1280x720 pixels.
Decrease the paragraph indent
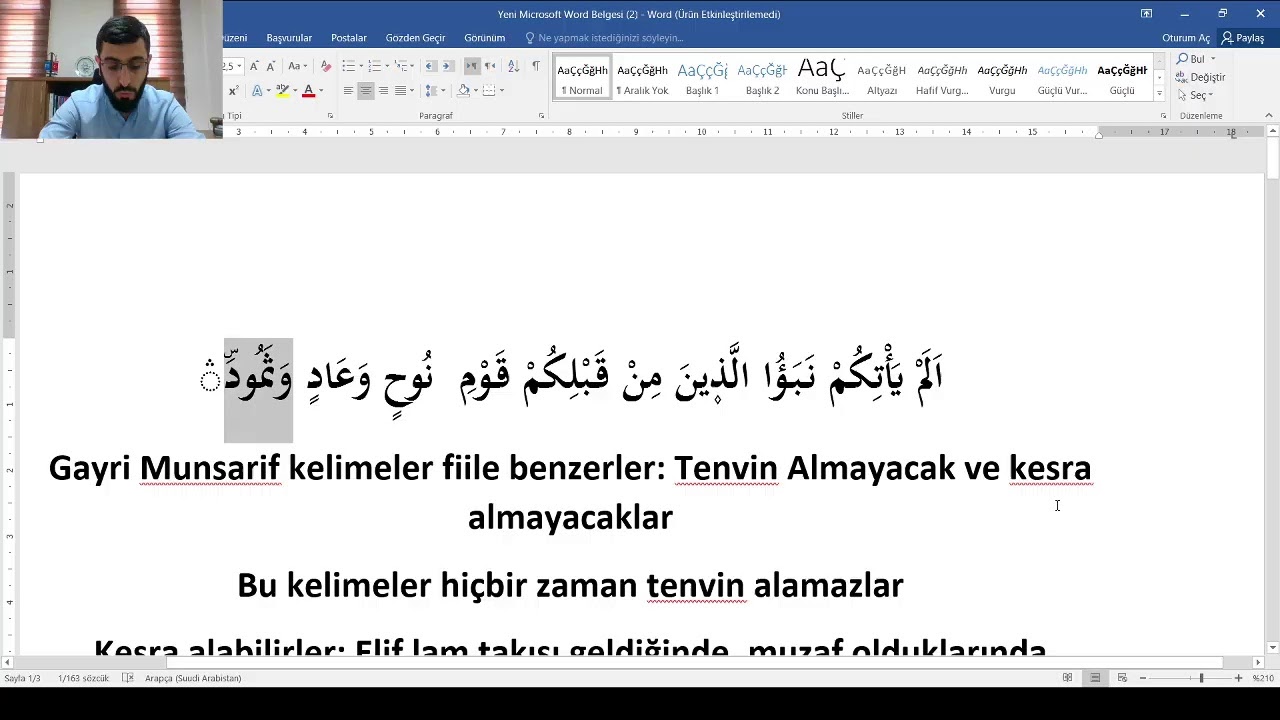430,66
